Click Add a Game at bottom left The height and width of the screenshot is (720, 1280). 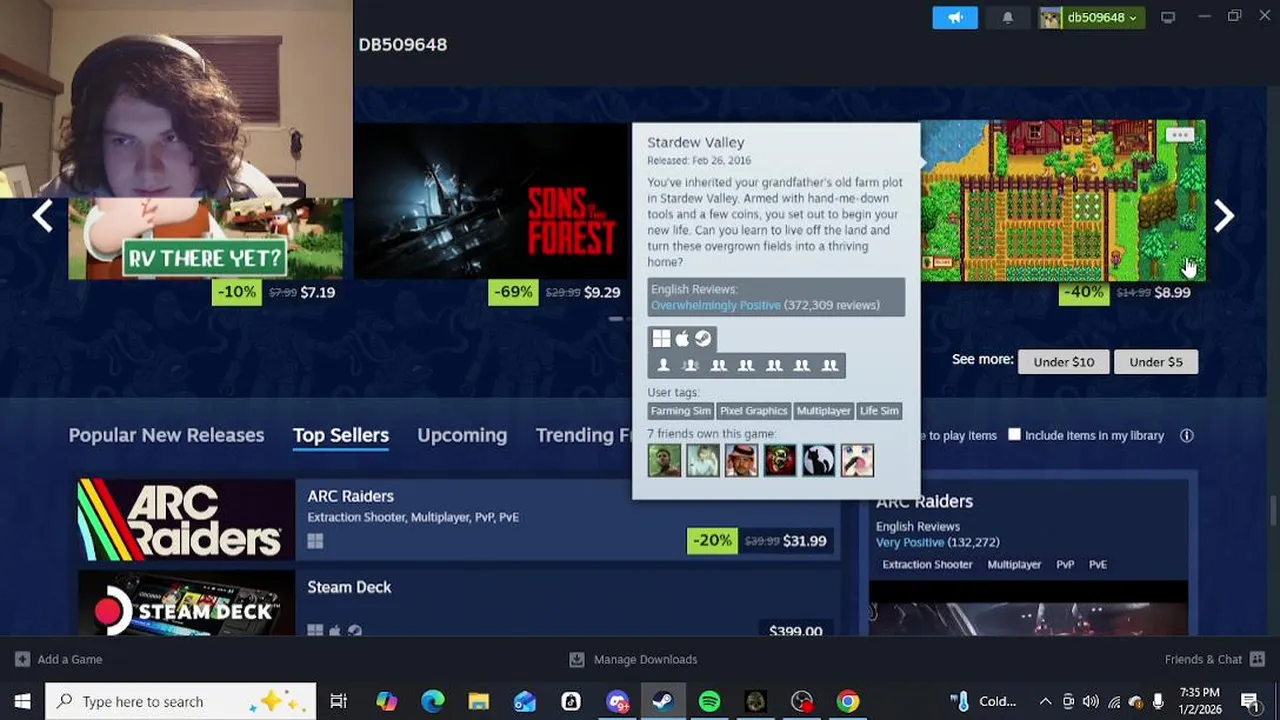(59, 659)
